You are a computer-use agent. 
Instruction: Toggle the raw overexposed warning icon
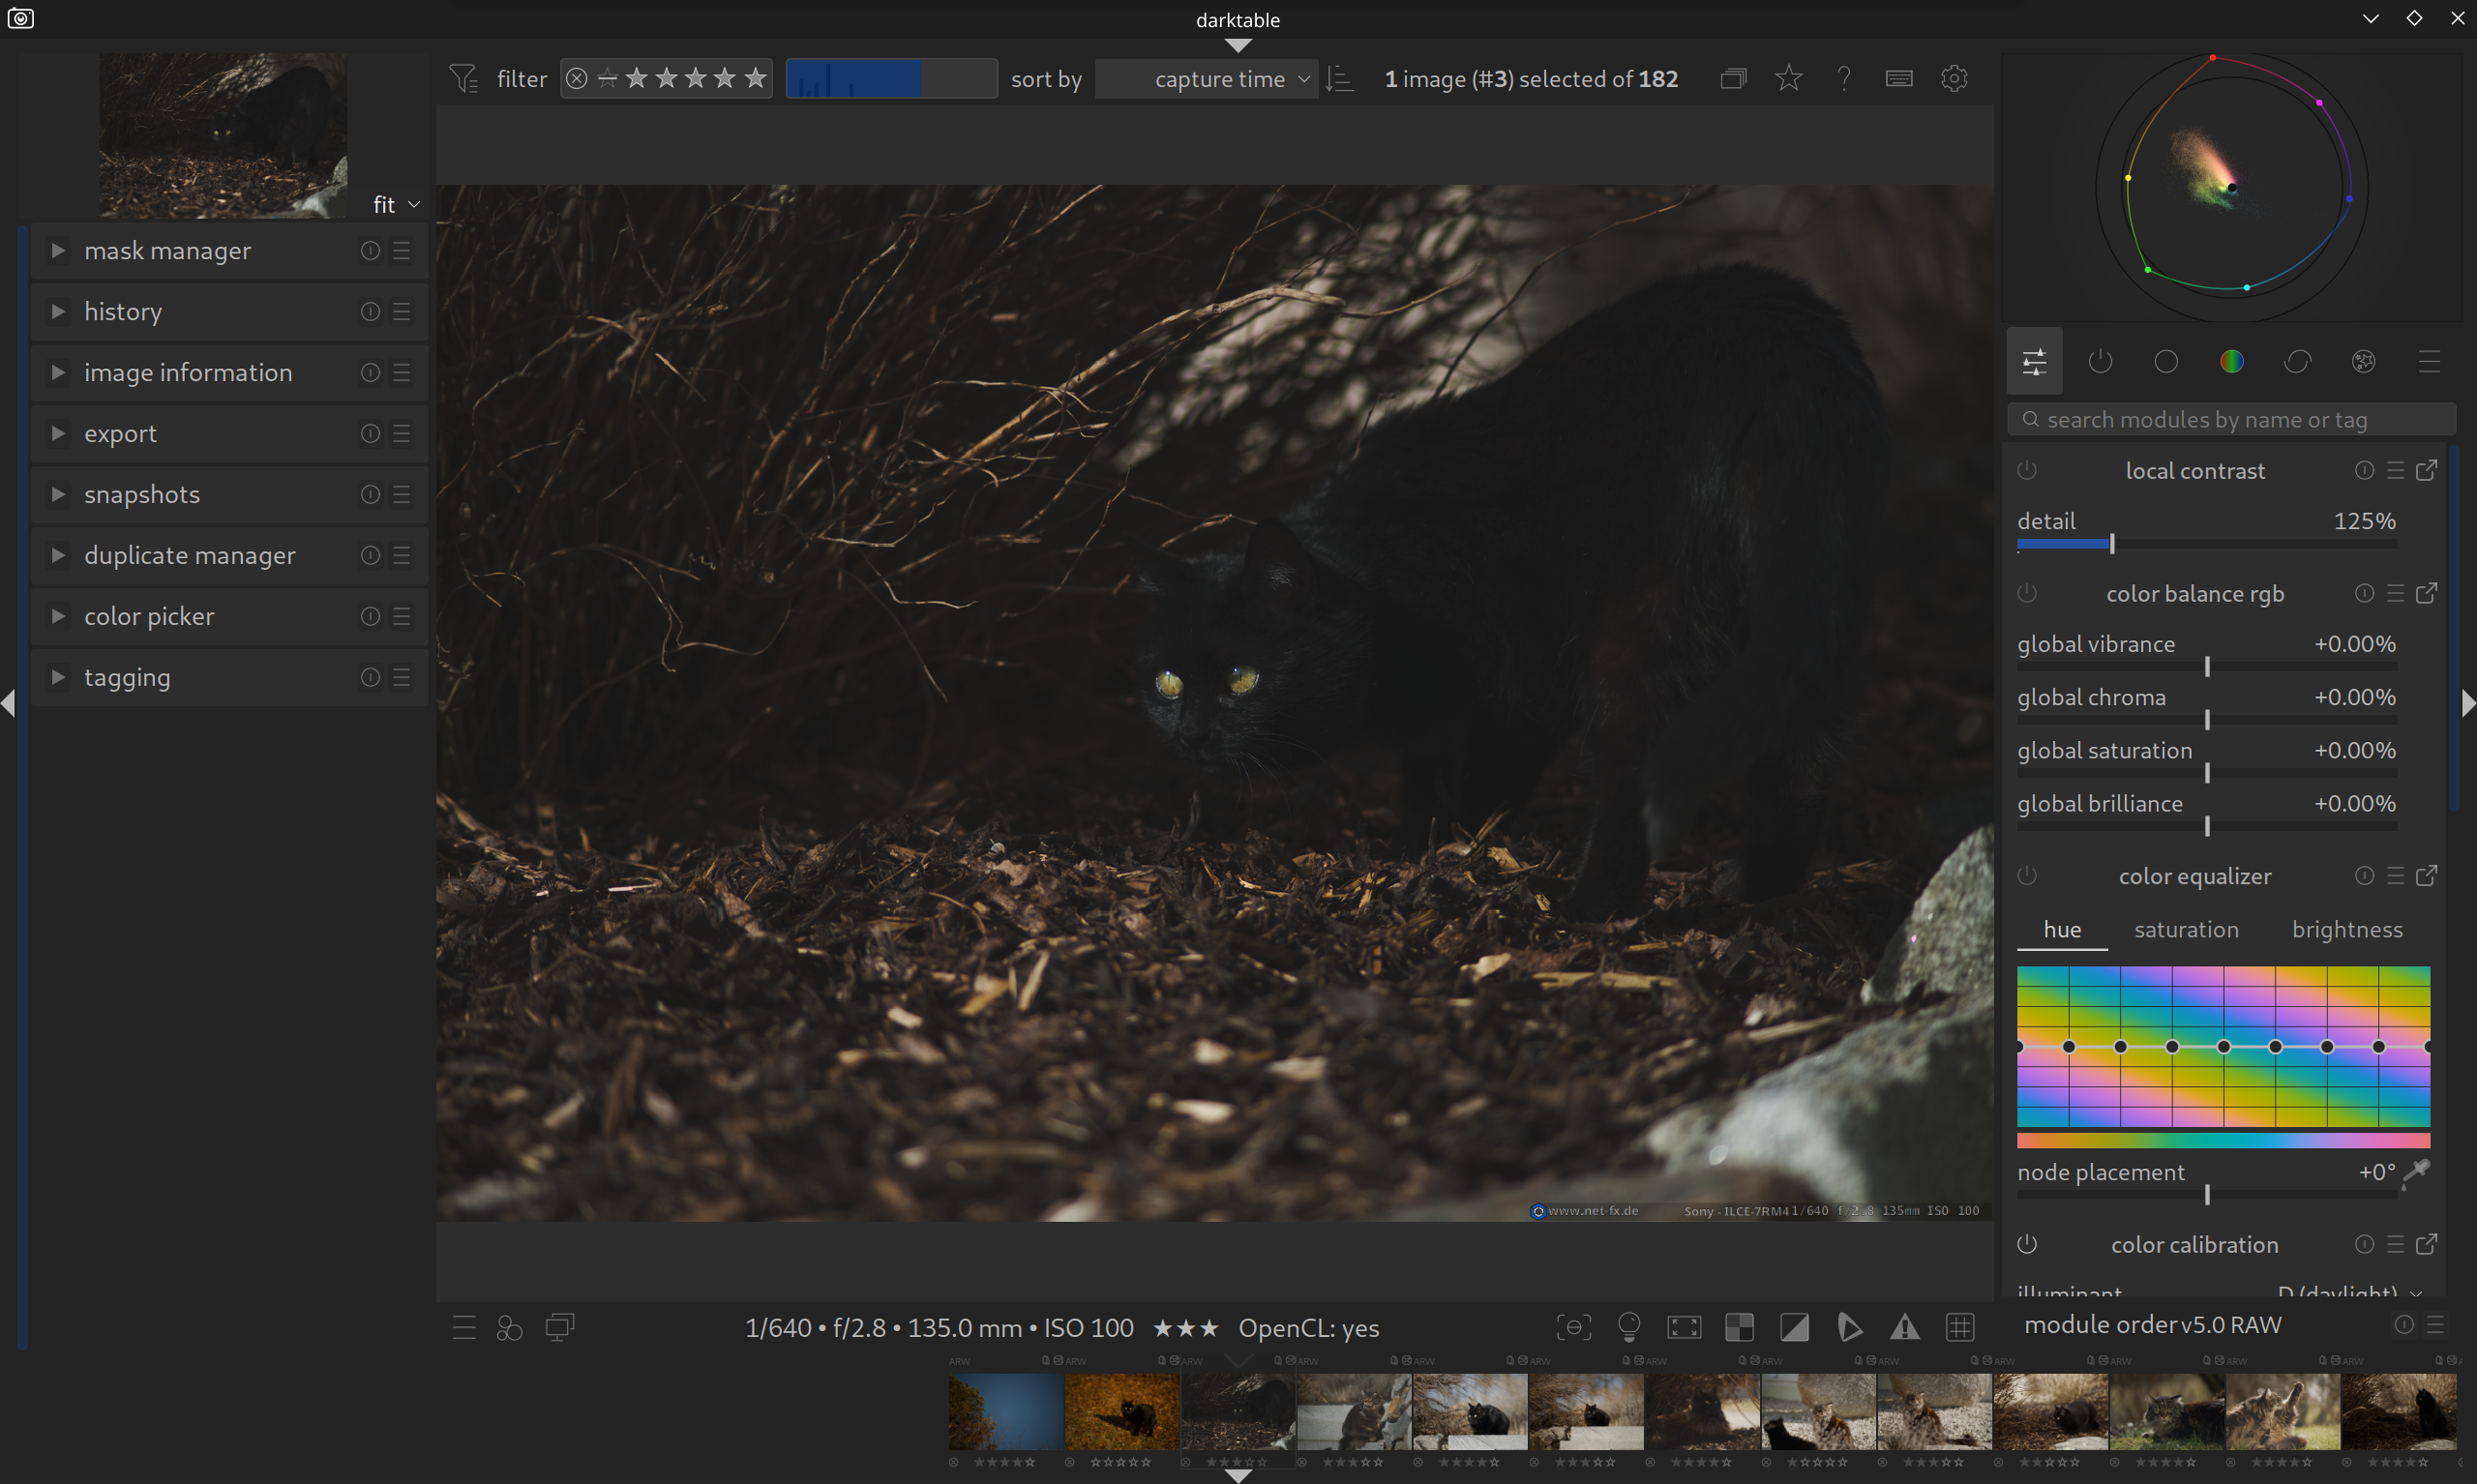pyautogui.click(x=1739, y=1327)
